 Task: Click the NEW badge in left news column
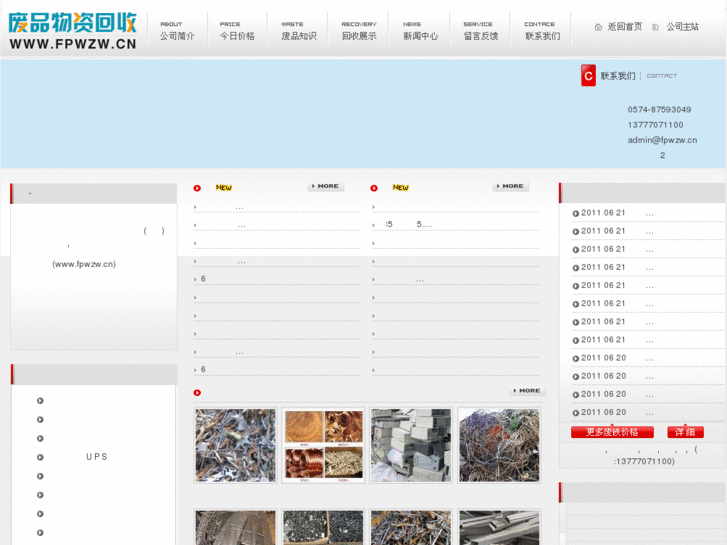(223, 187)
